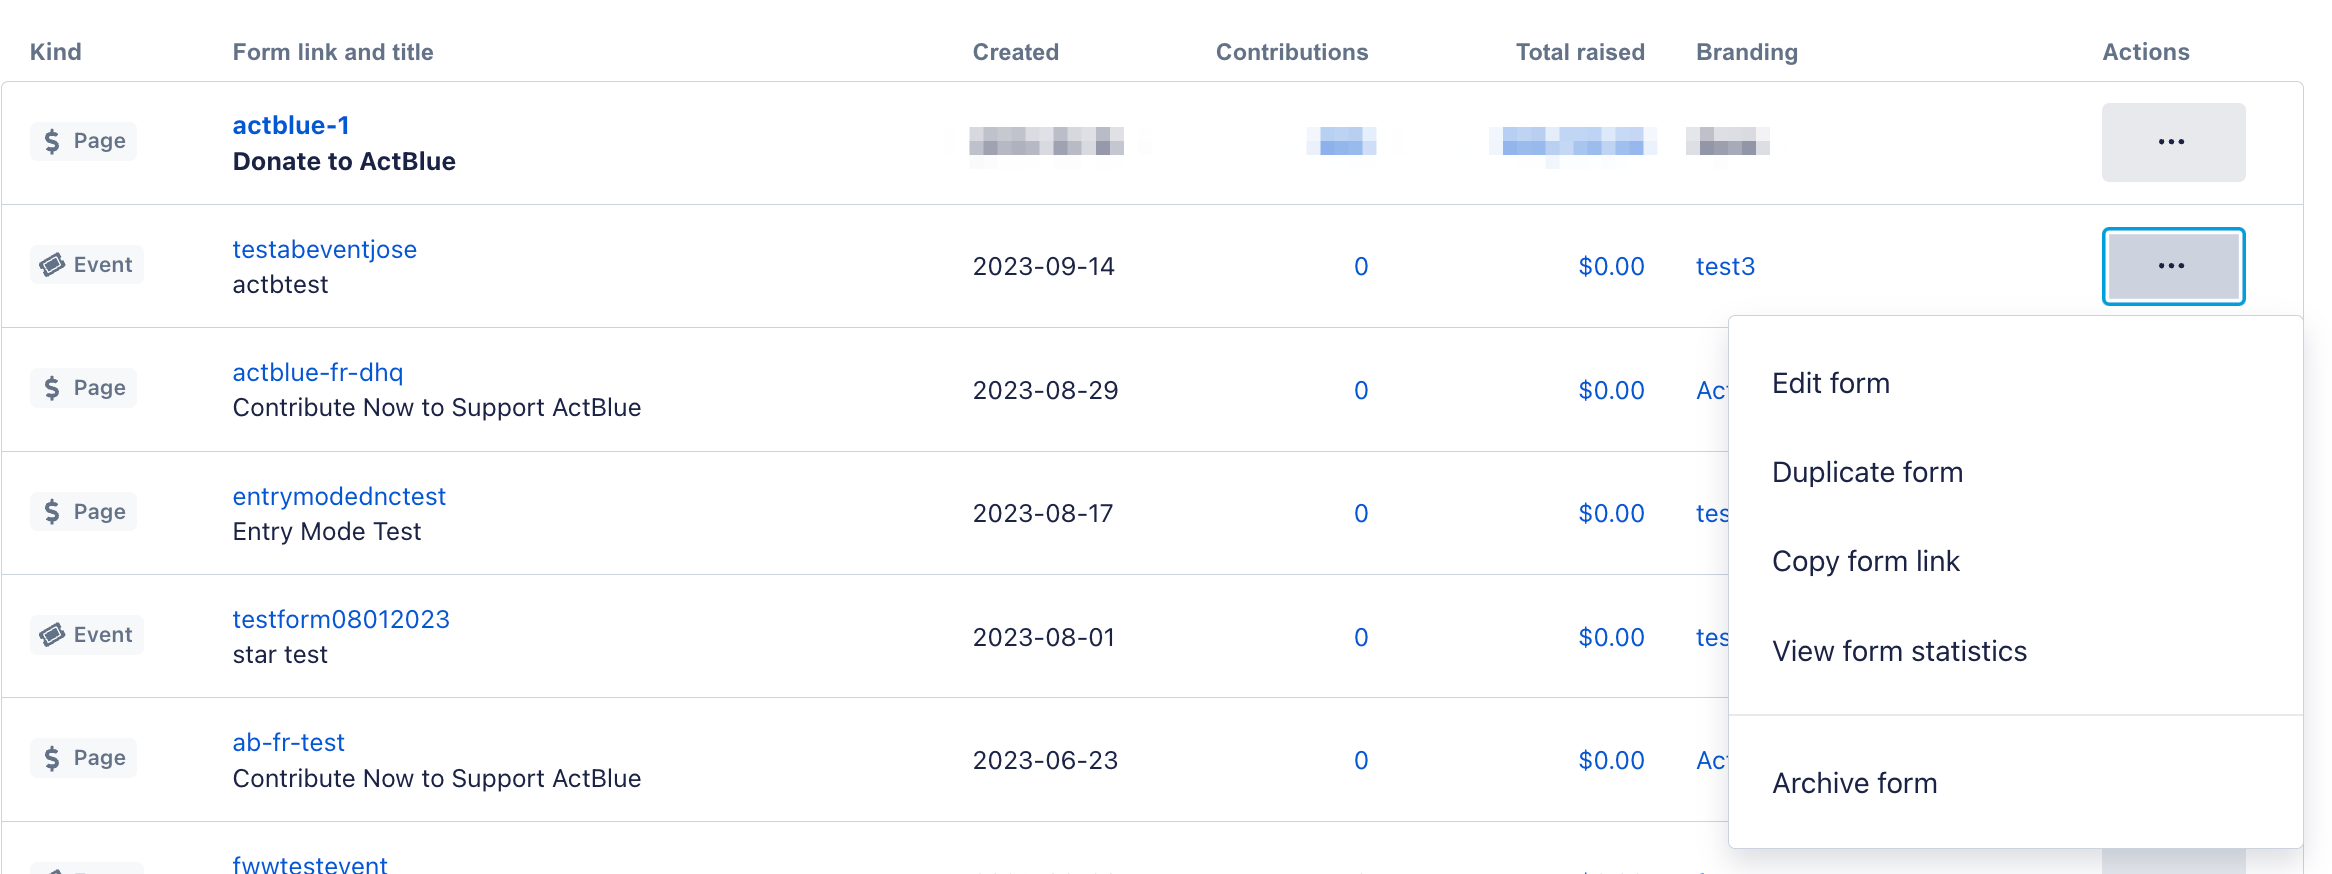Viewport: 2332px width, 874px height.
Task: Select Archive form from the dropdown
Action: 1854,784
